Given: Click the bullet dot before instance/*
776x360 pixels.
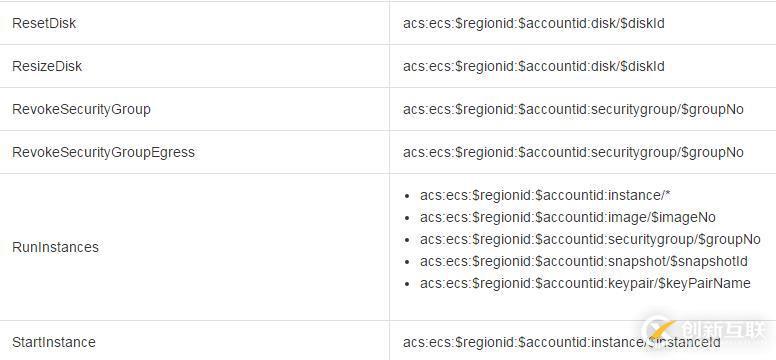Looking at the screenshot, I should click(407, 197).
